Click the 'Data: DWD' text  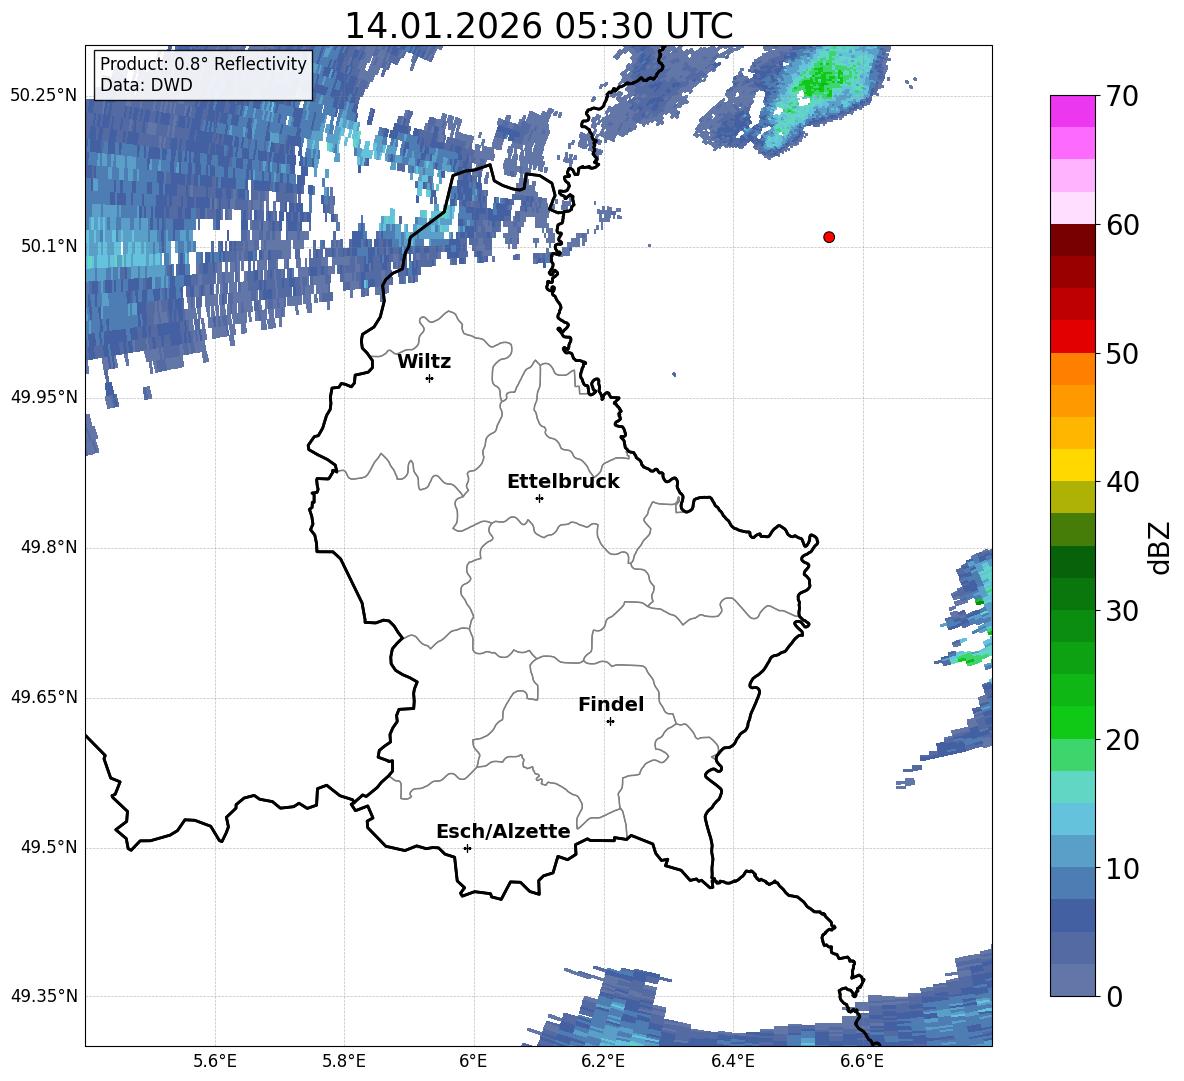146,85
